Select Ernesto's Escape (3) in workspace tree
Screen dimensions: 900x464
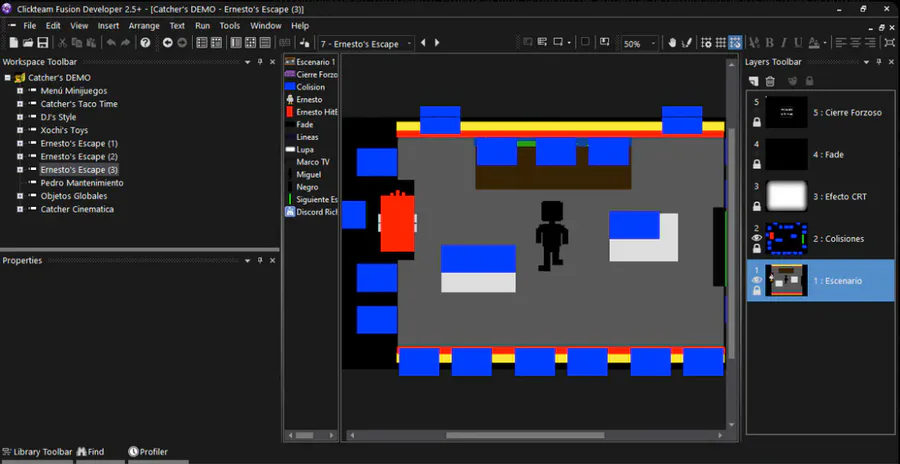point(79,170)
